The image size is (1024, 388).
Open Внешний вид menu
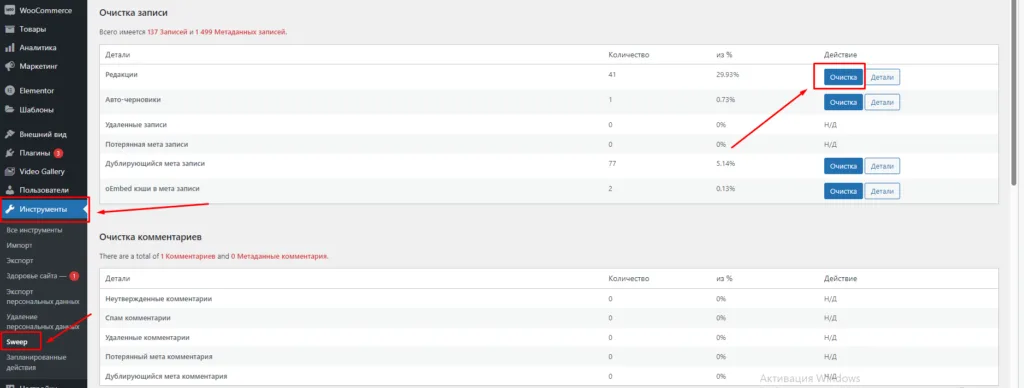(x=43, y=135)
